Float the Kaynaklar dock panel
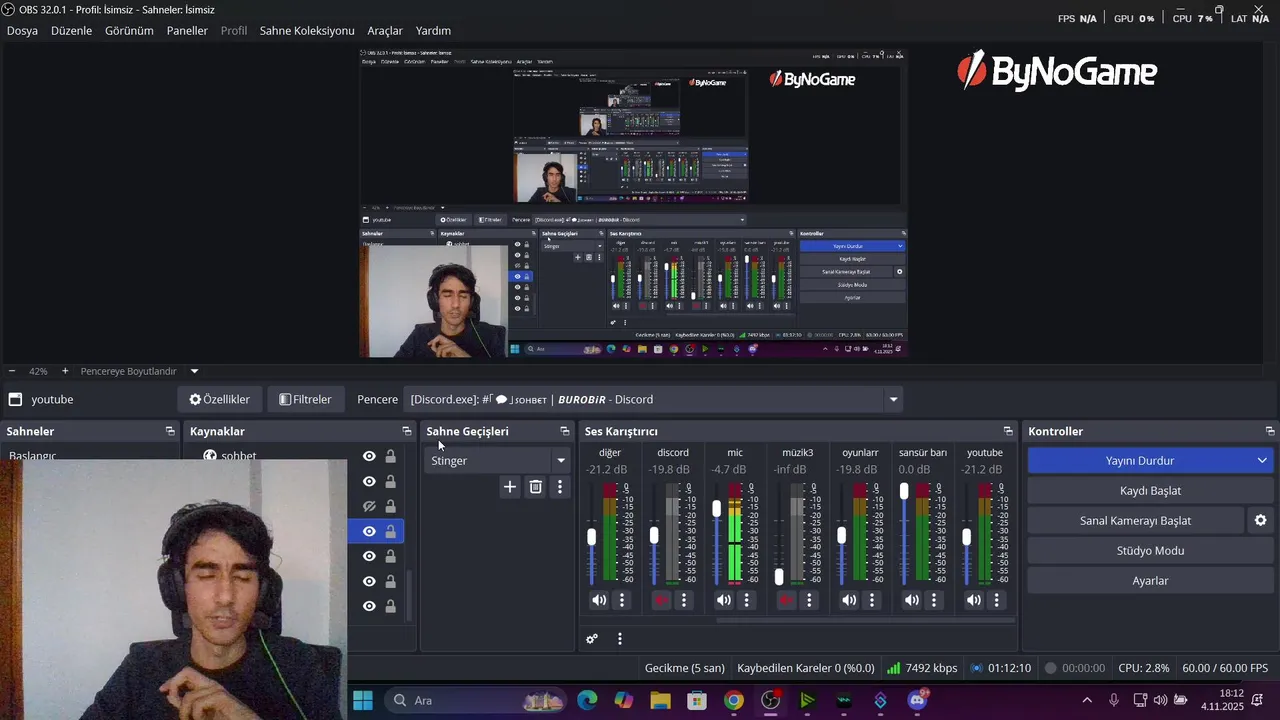 pos(406,431)
